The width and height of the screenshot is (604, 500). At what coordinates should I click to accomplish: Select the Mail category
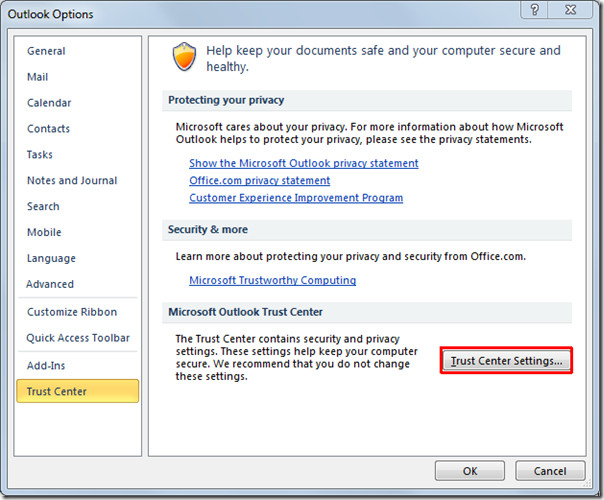[x=38, y=77]
